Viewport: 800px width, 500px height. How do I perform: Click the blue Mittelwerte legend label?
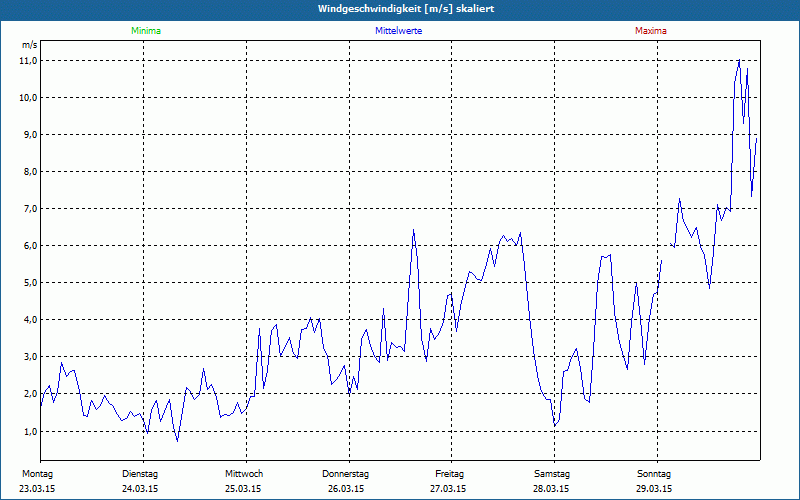[x=398, y=31]
